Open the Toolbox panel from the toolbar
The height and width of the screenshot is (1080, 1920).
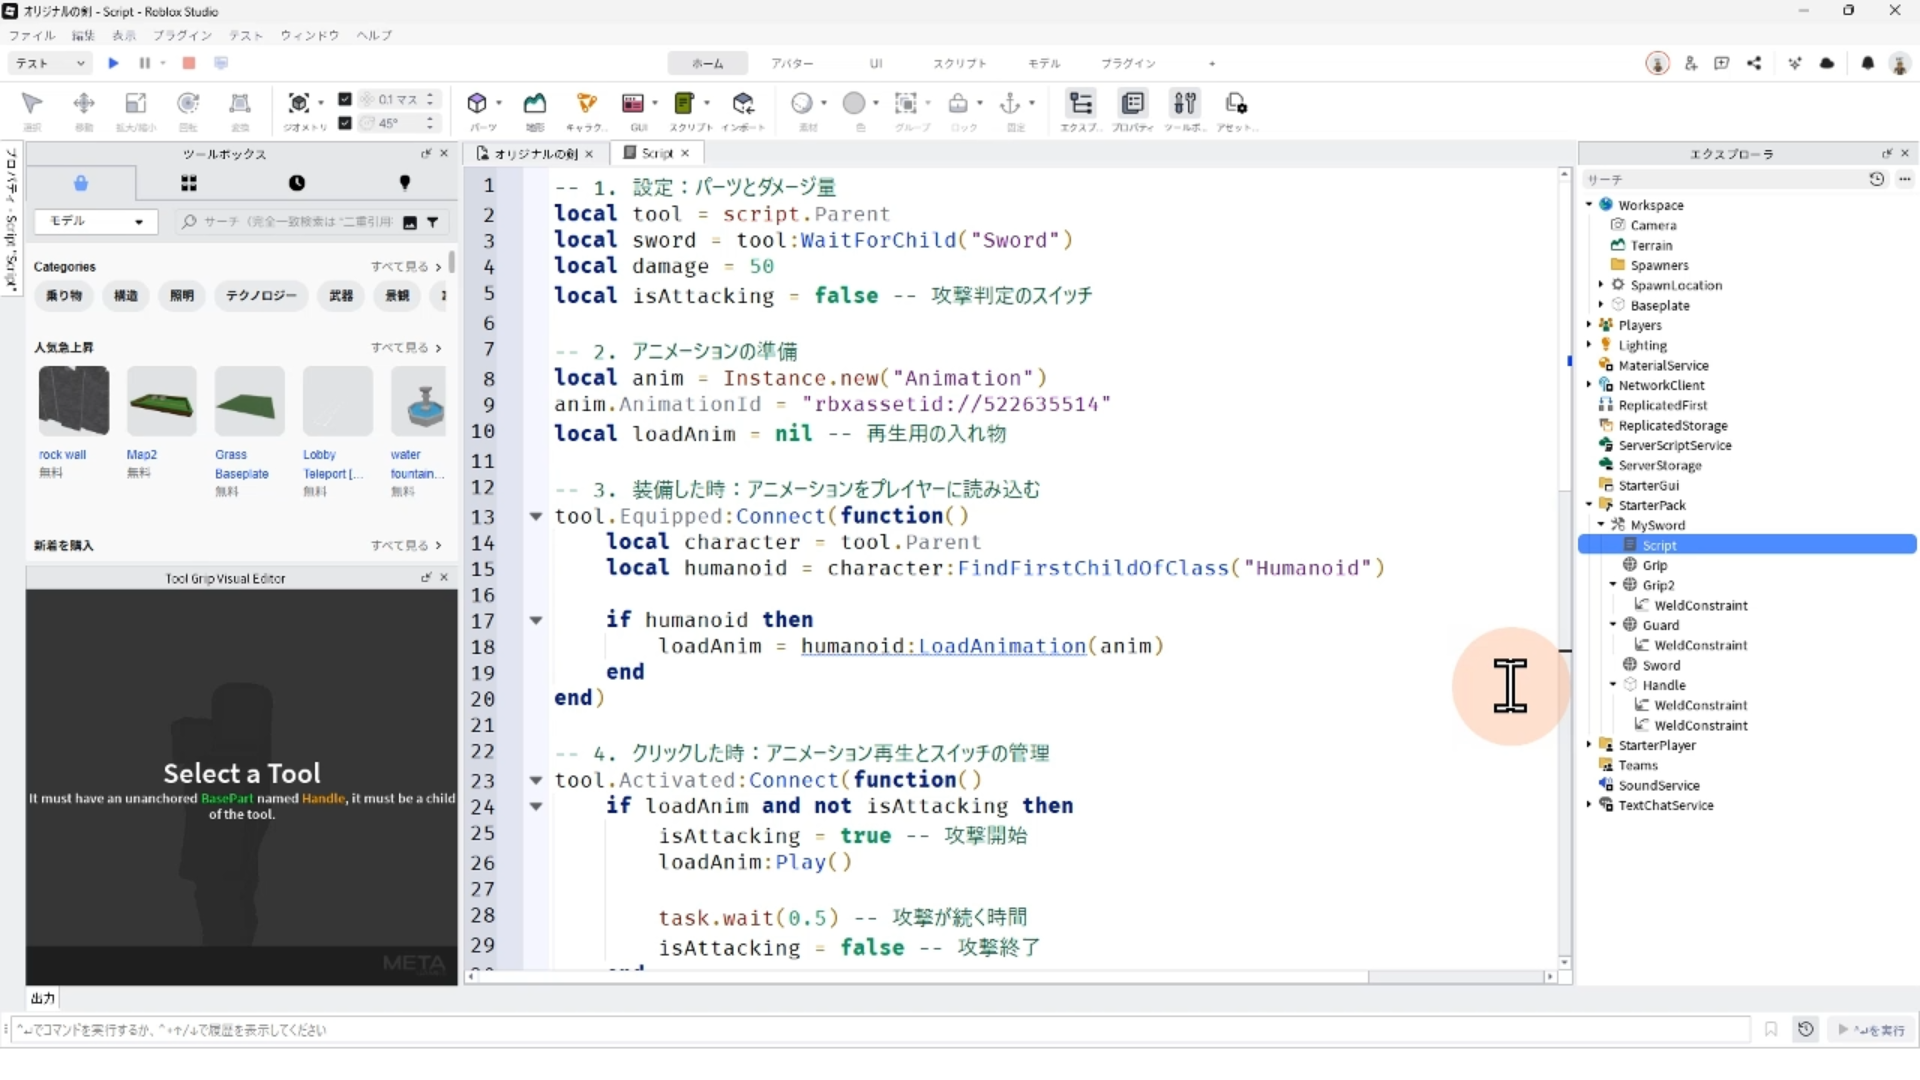click(1184, 103)
